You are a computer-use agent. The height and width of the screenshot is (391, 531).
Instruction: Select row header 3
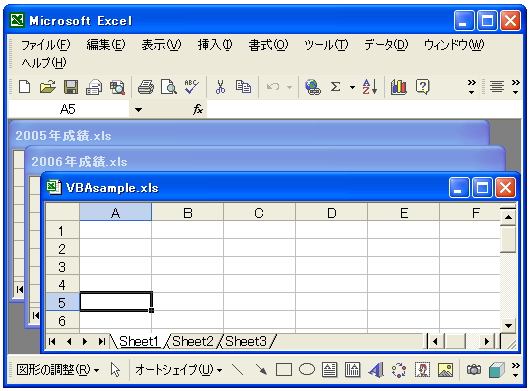[62, 267]
